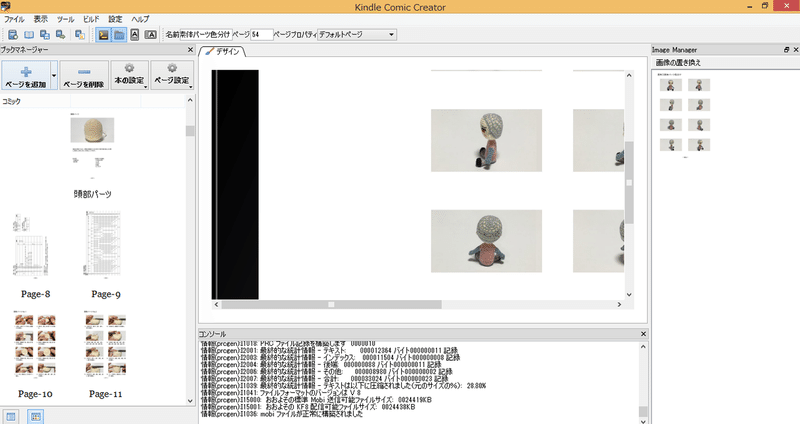The image size is (800, 424).
Task: Click the ページ number field
Action: click(262, 35)
